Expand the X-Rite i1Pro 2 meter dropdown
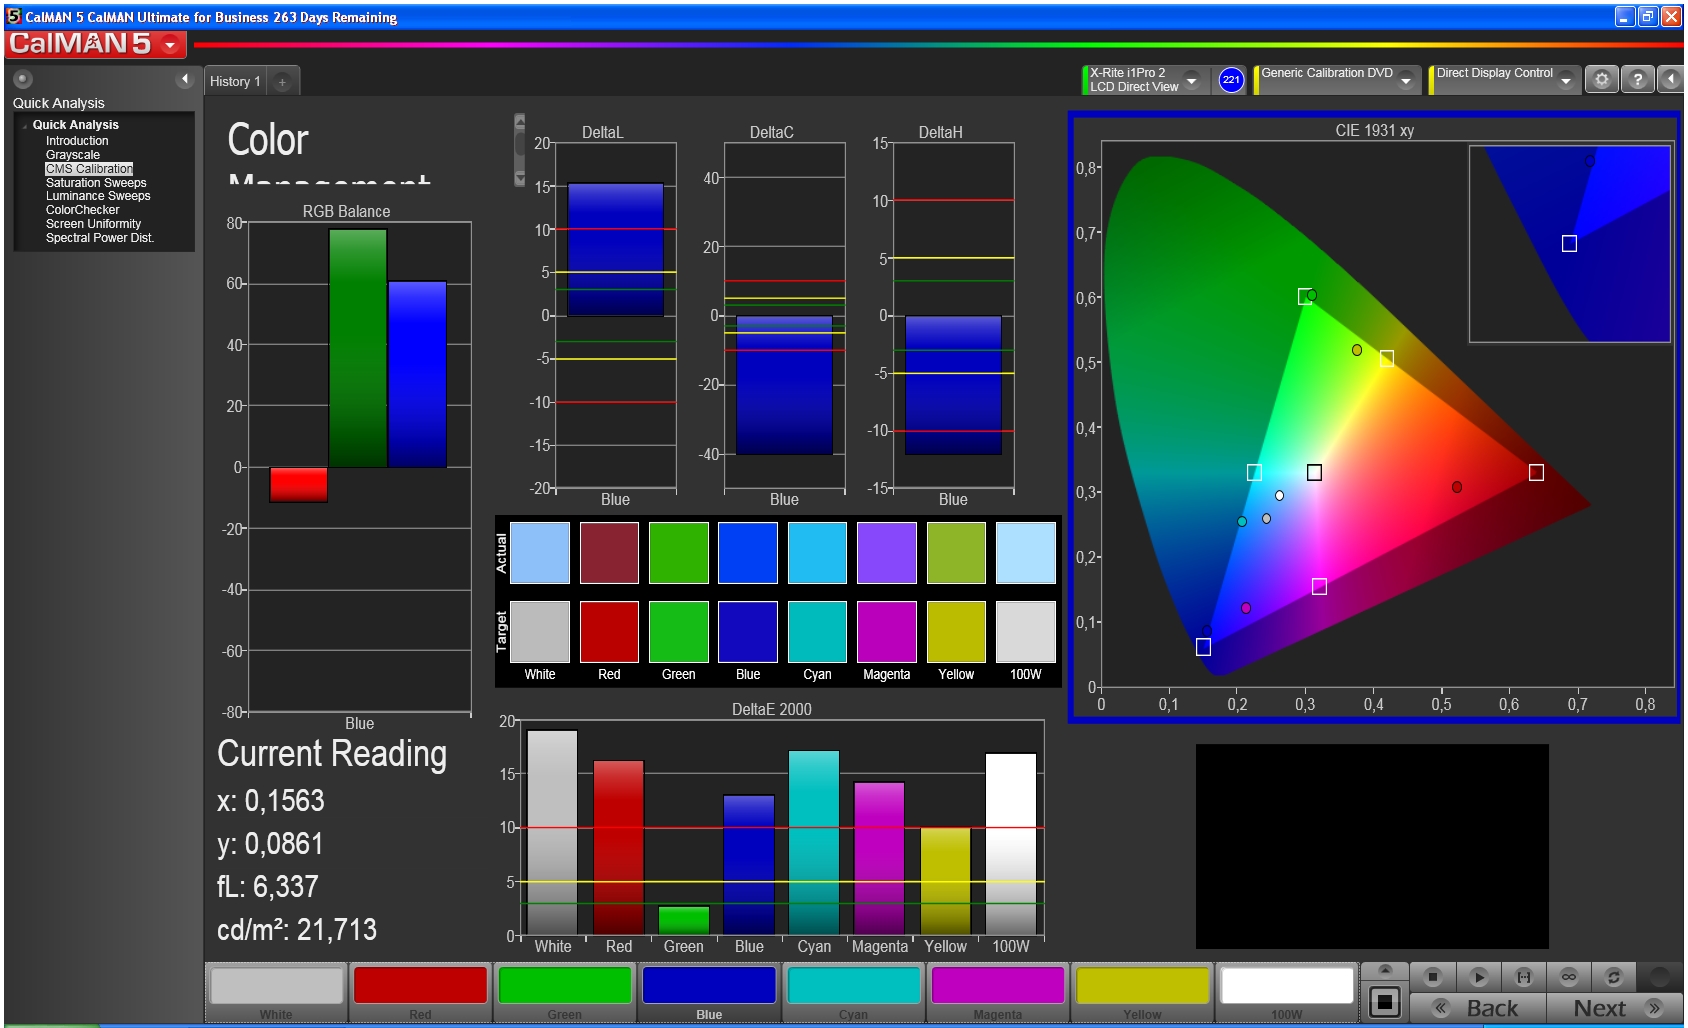 1191,80
